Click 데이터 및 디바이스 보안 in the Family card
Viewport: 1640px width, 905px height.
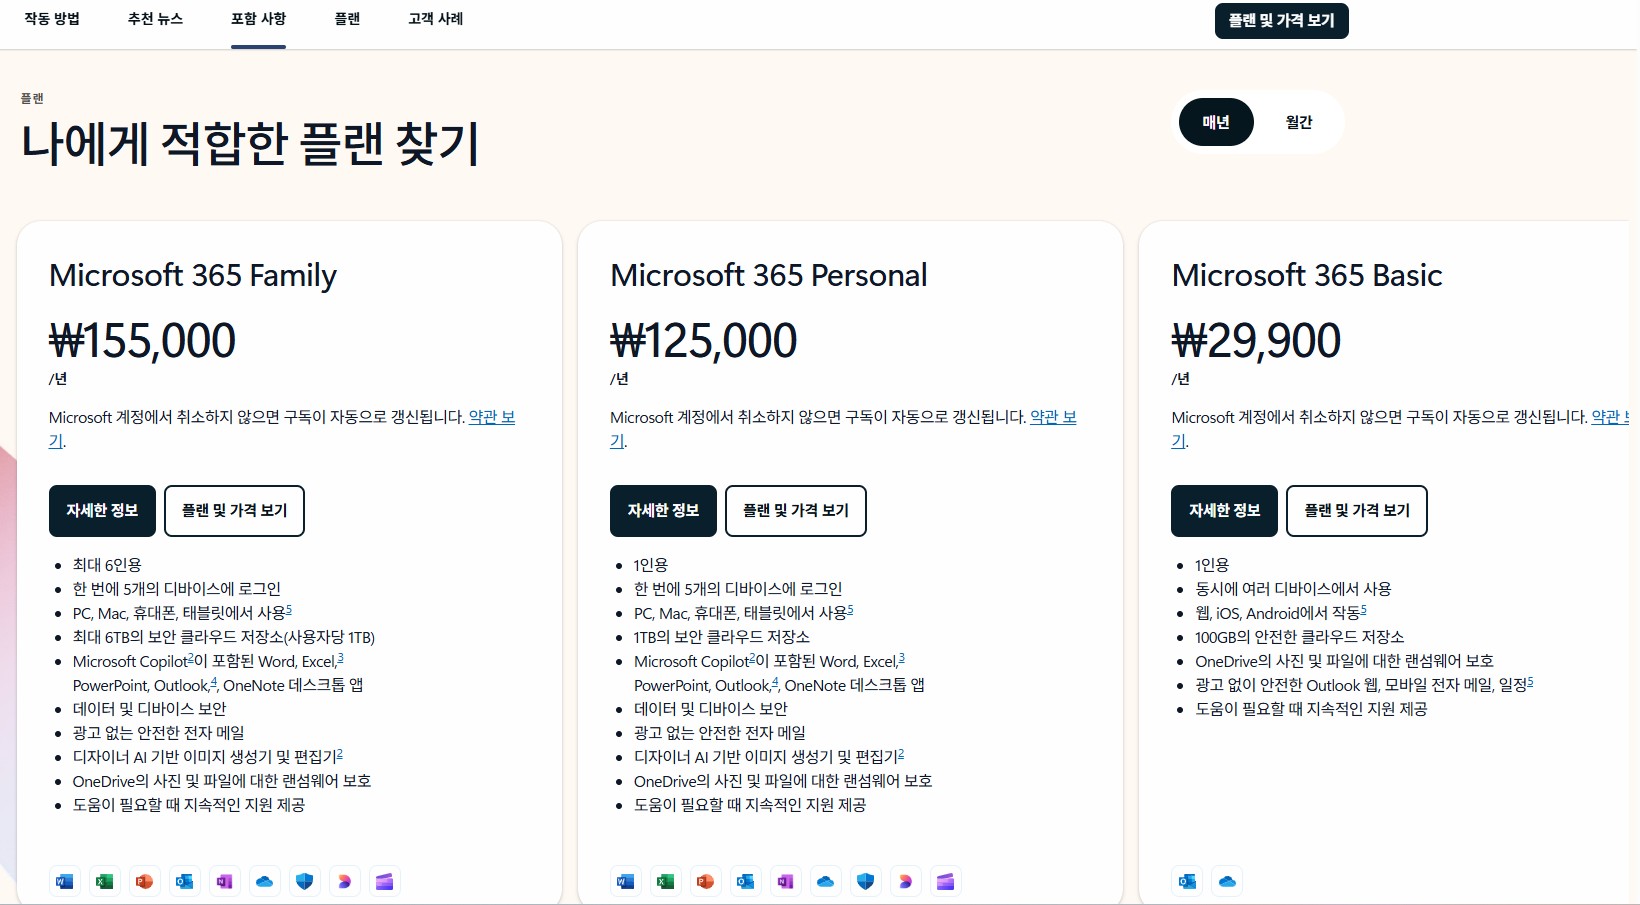pos(150,709)
